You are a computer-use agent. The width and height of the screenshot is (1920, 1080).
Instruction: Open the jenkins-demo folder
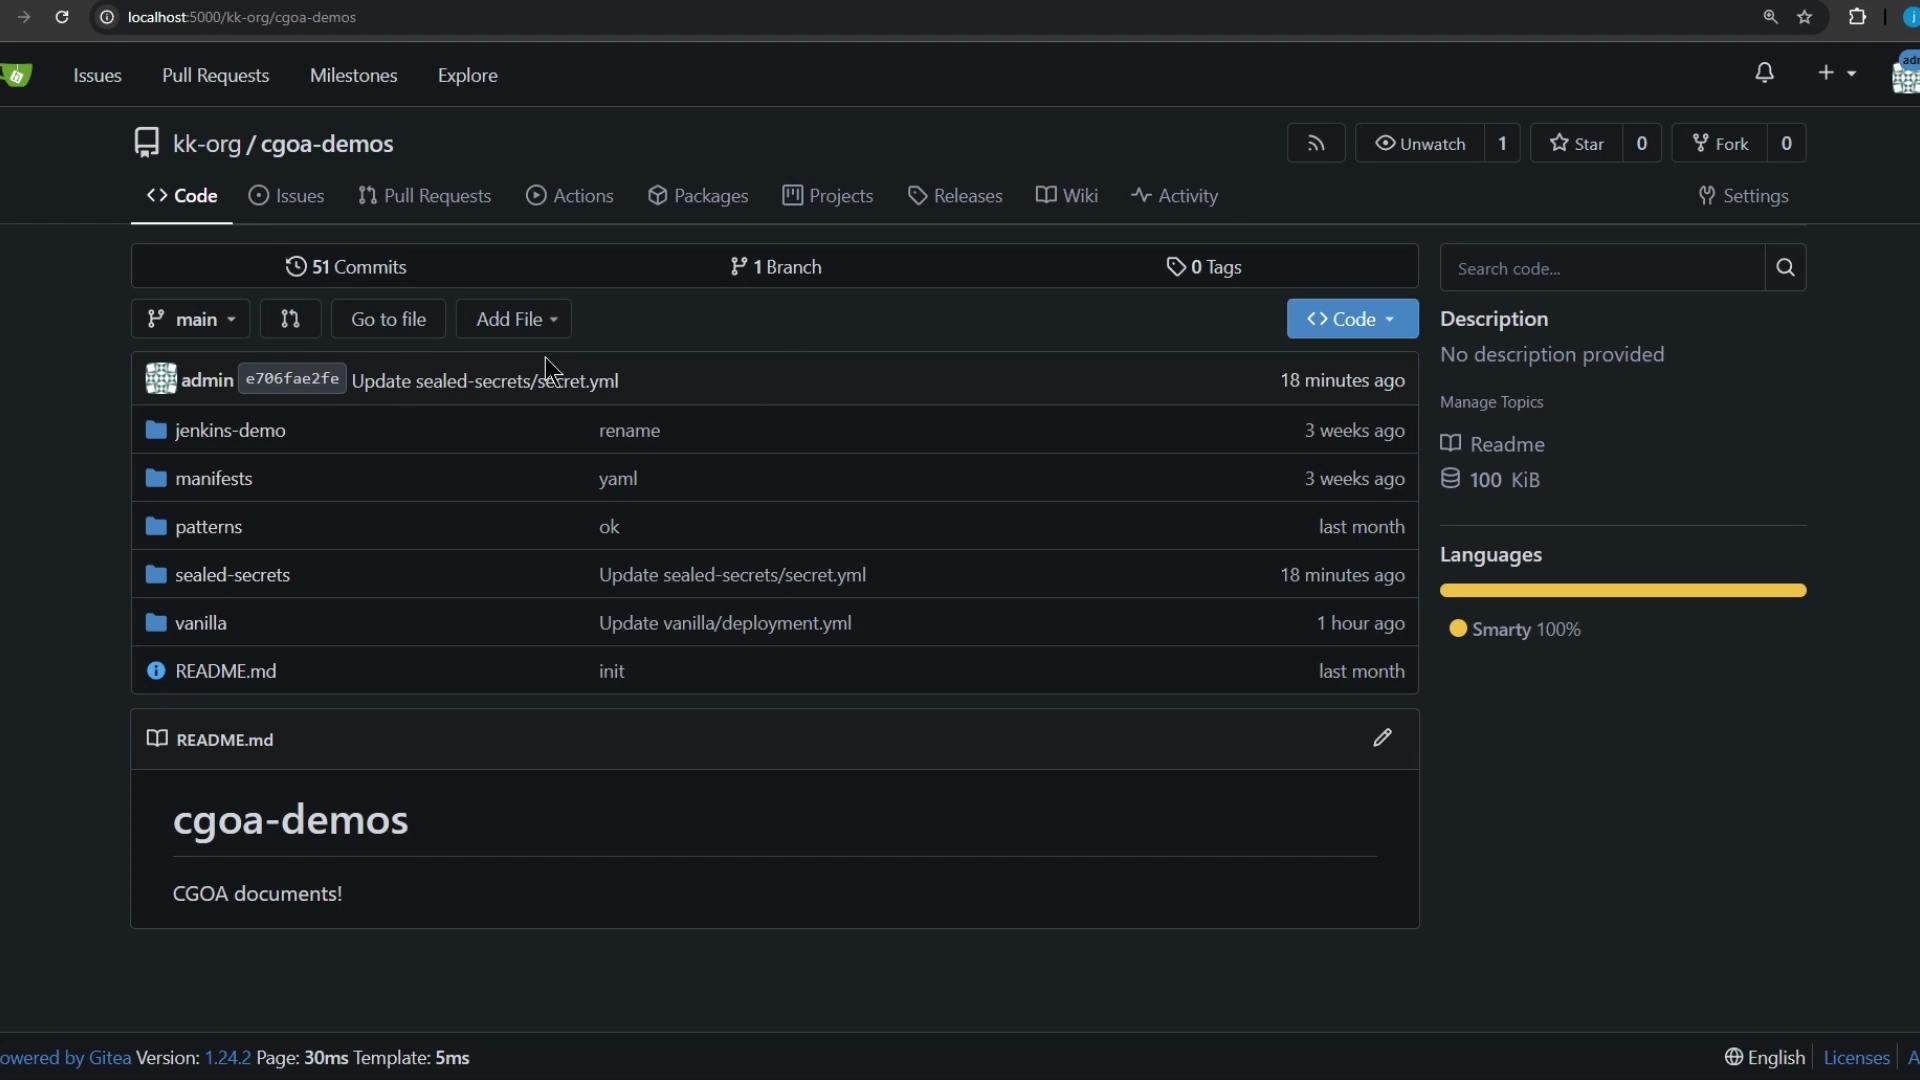click(230, 430)
